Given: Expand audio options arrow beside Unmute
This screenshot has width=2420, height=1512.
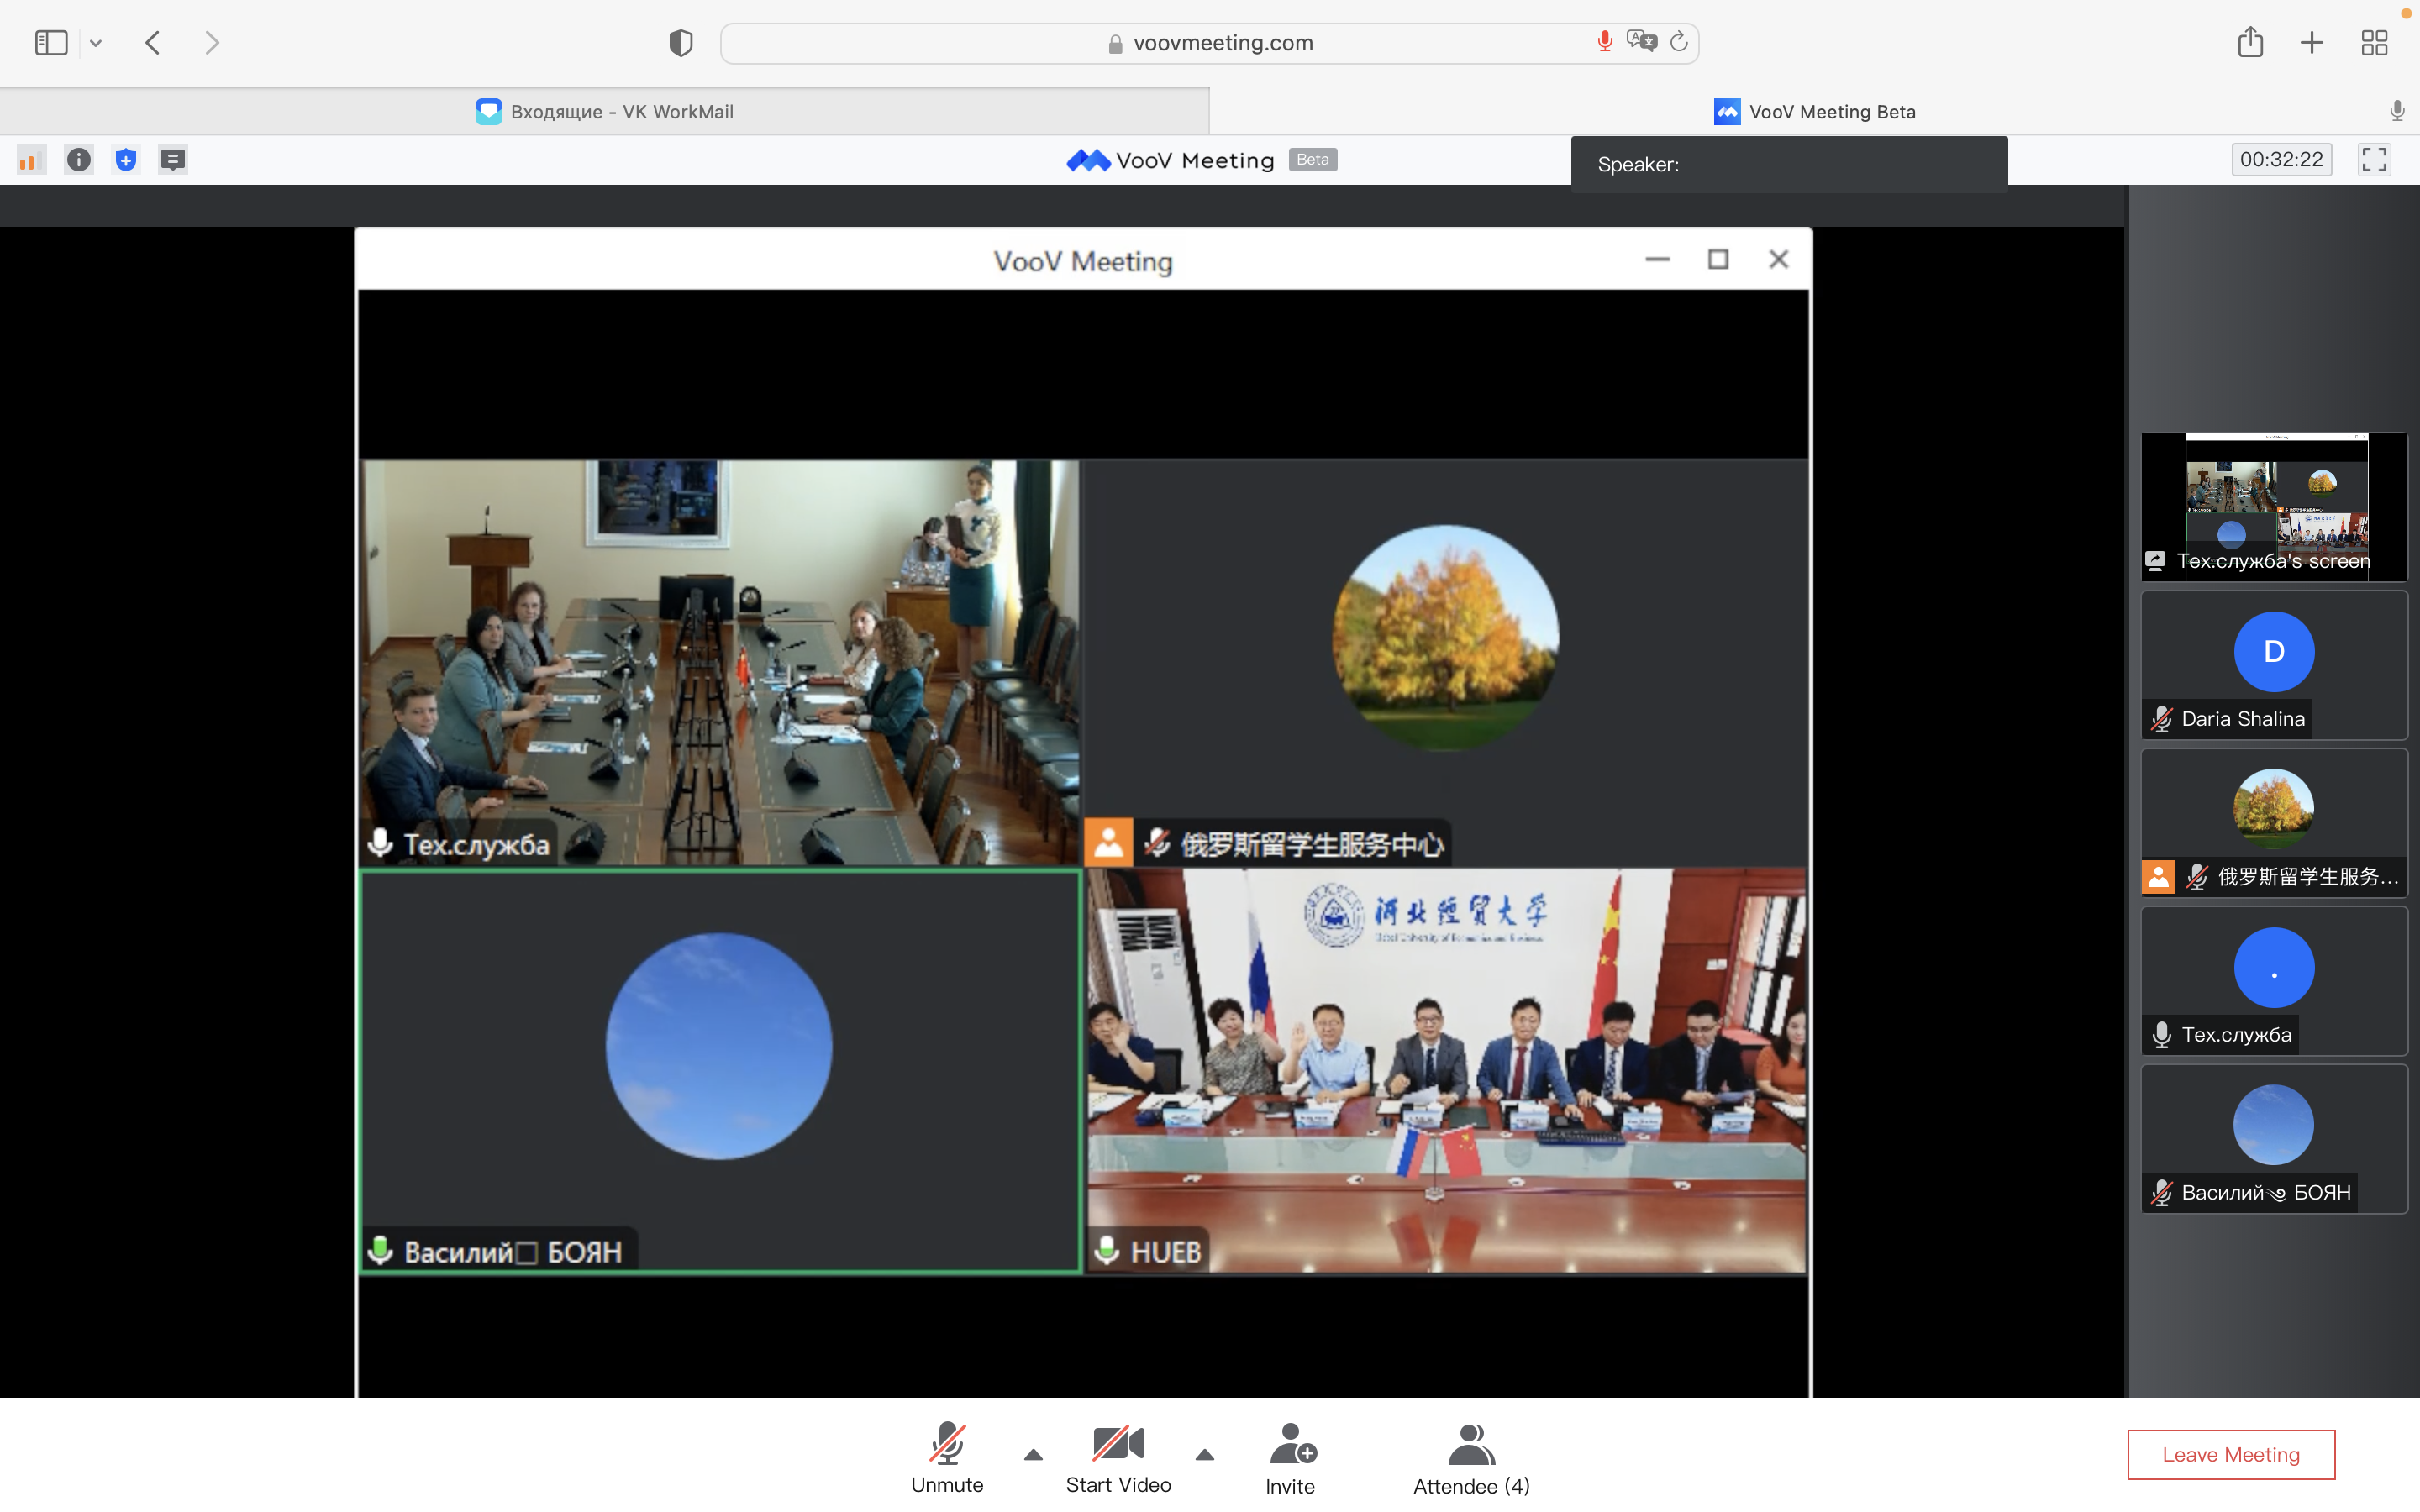Looking at the screenshot, I should [x=1033, y=1455].
